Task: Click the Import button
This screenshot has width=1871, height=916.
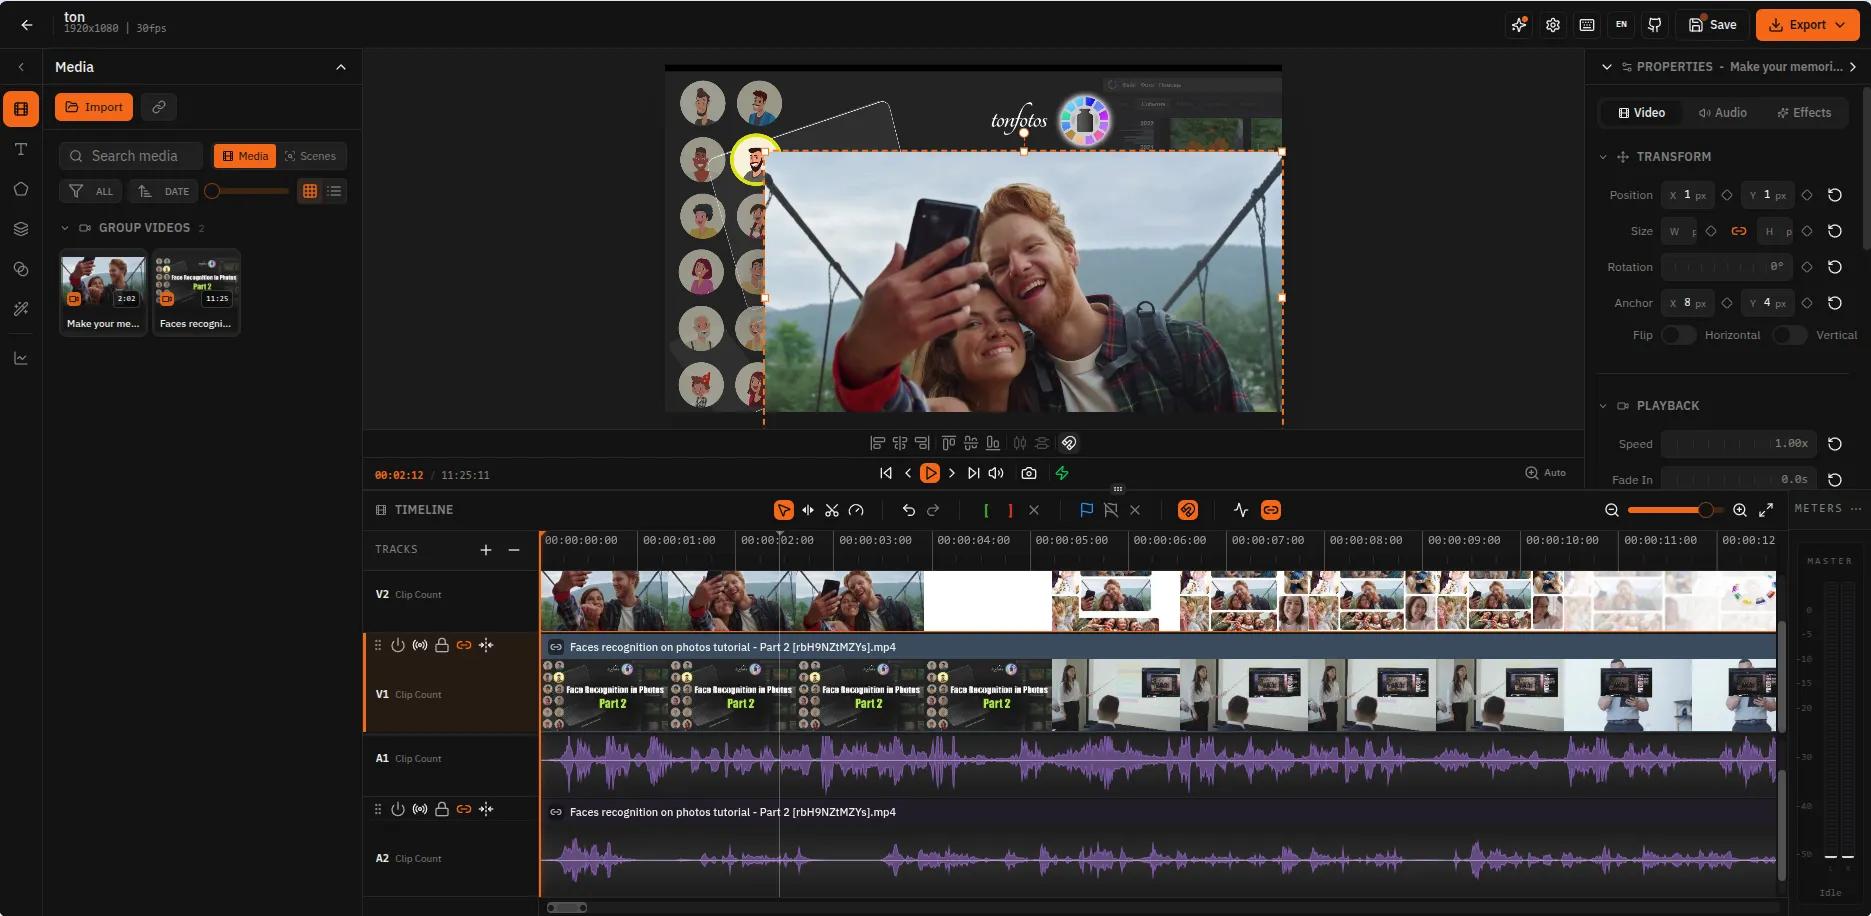Action: click(x=94, y=107)
